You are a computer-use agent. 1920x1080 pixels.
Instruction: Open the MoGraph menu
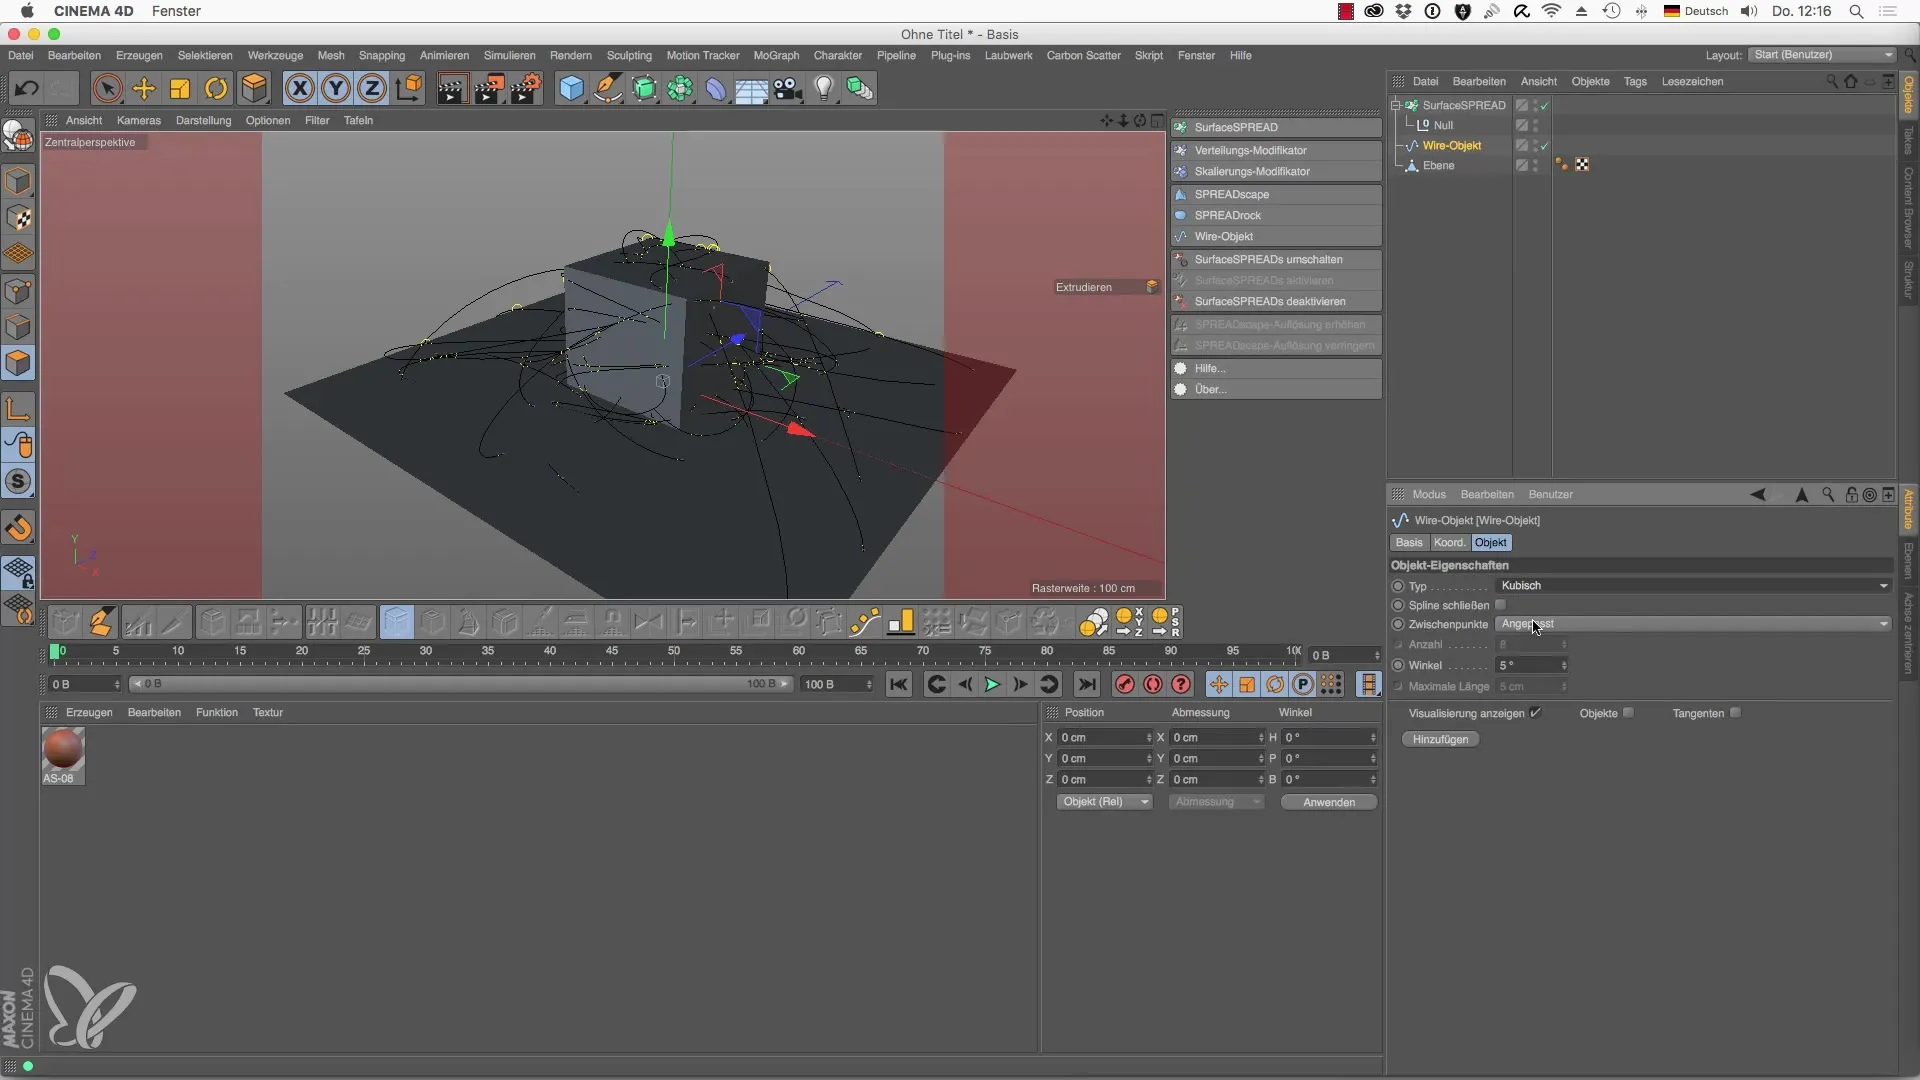pyautogui.click(x=776, y=56)
